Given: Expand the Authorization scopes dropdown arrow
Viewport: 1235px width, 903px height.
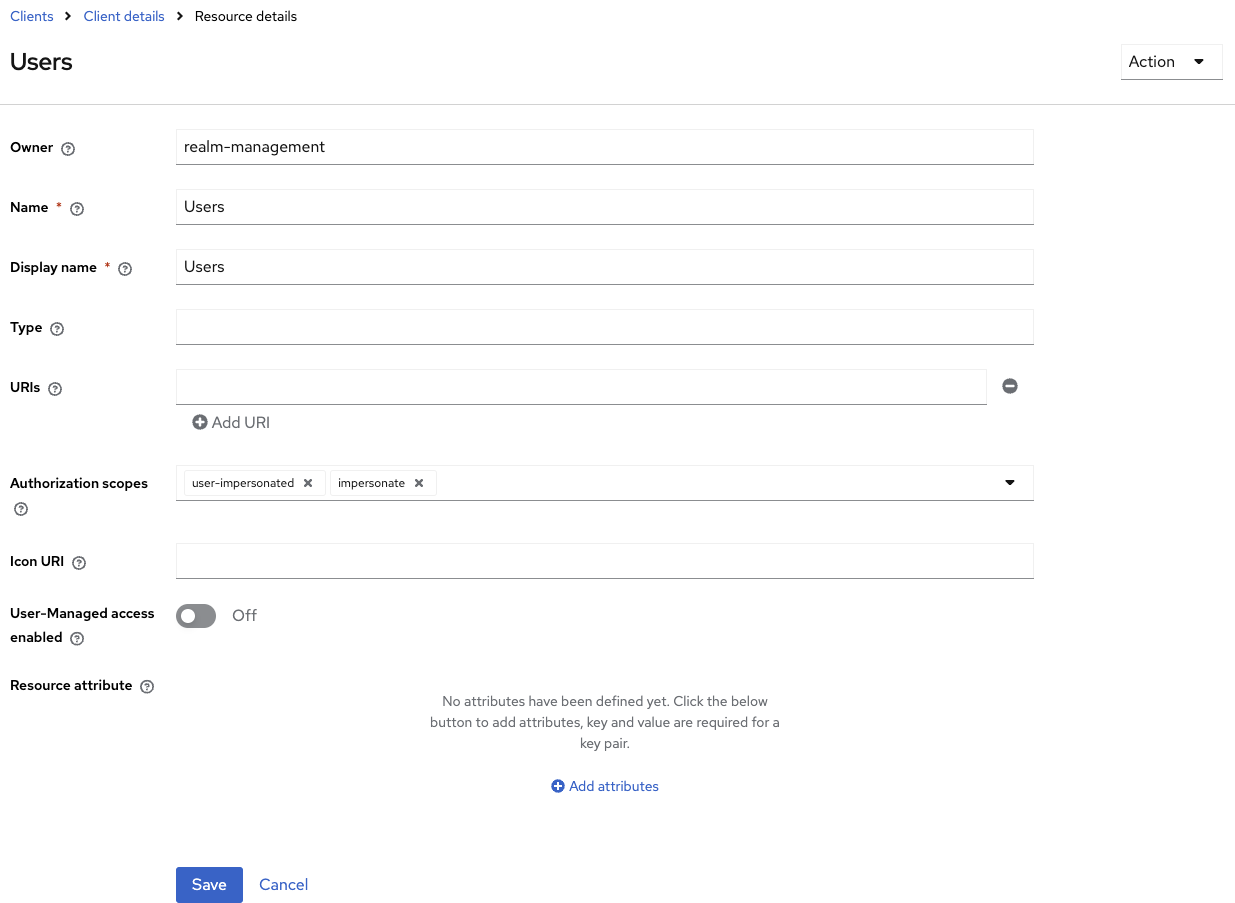Looking at the screenshot, I should [1010, 483].
